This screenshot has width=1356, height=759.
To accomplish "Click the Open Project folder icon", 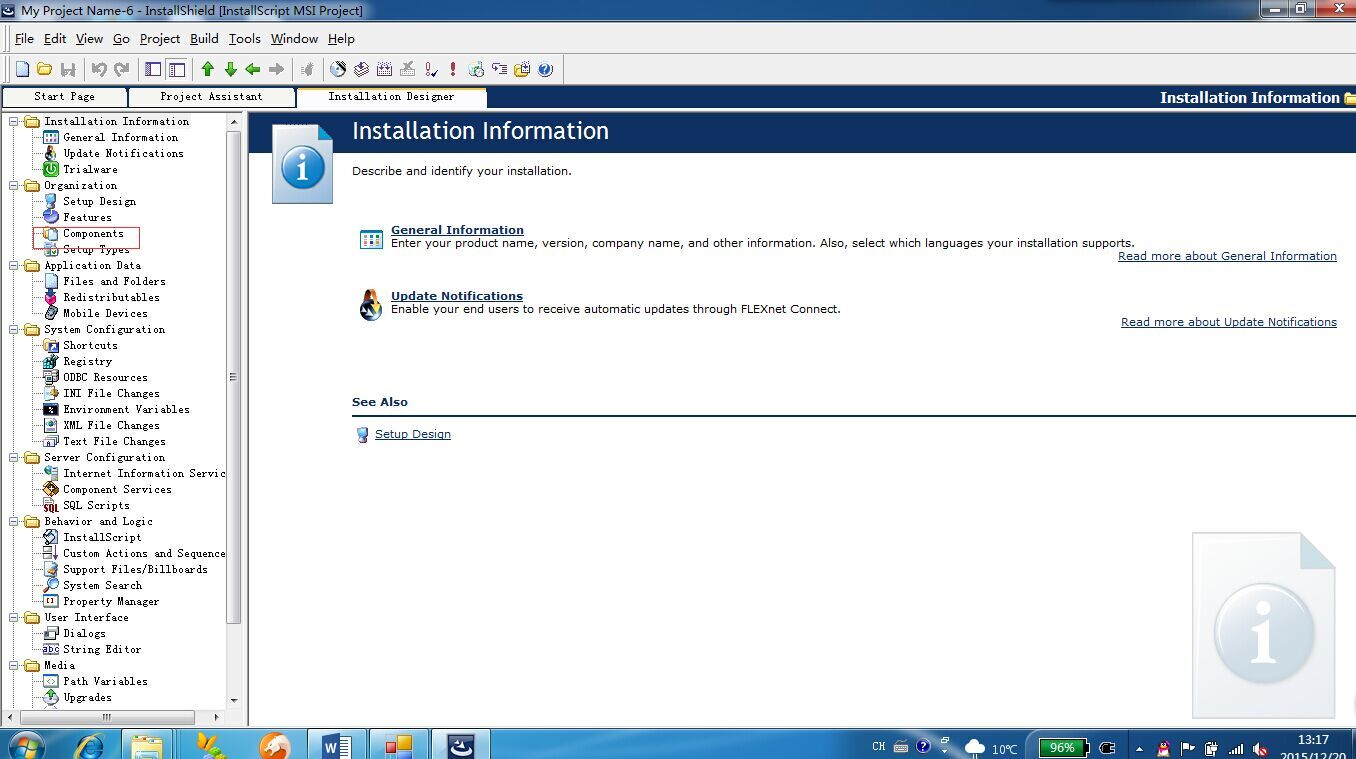I will pos(45,69).
